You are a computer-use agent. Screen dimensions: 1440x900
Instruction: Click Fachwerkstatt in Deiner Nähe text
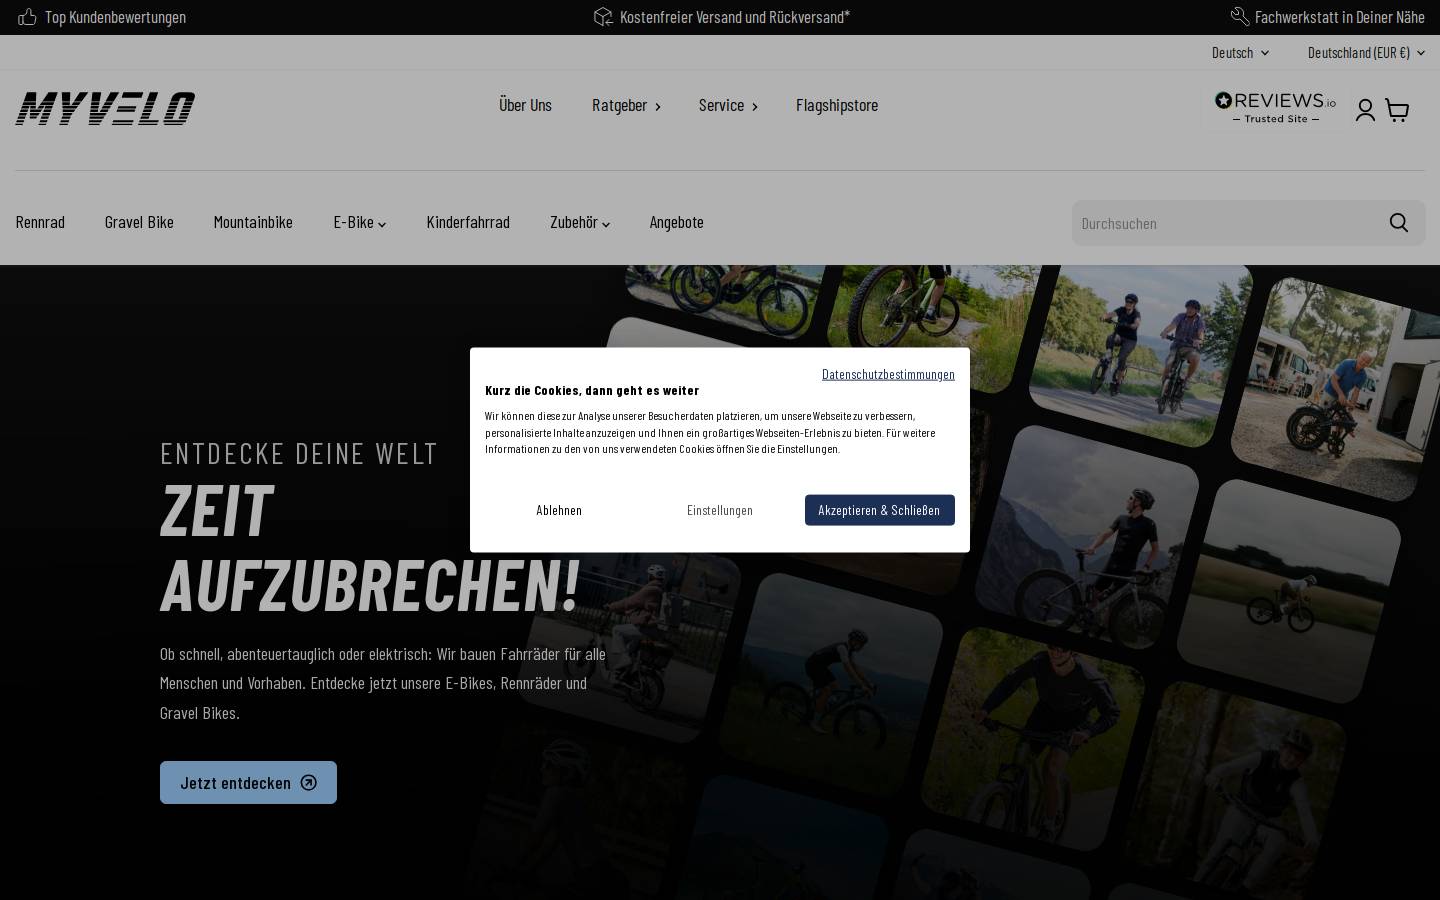tap(1340, 17)
